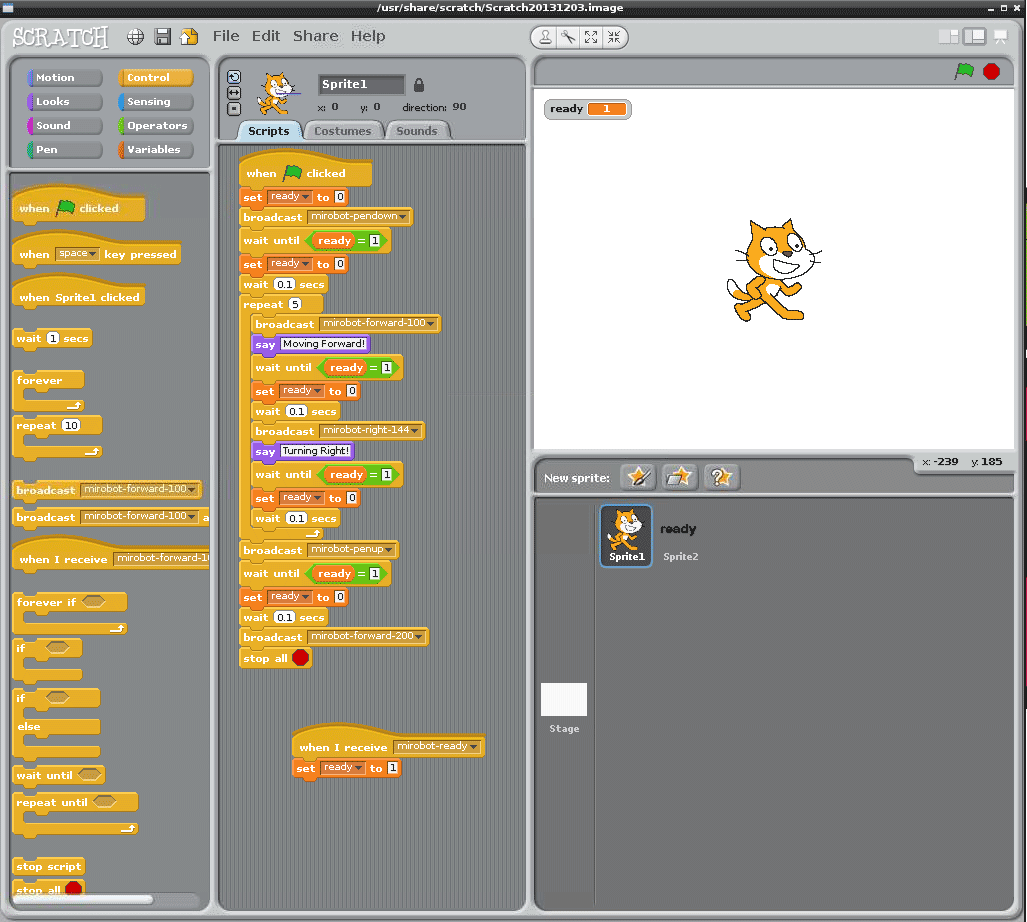Image resolution: width=1027 pixels, height=922 pixels.
Task: Select the Motion block category
Action: [65, 77]
